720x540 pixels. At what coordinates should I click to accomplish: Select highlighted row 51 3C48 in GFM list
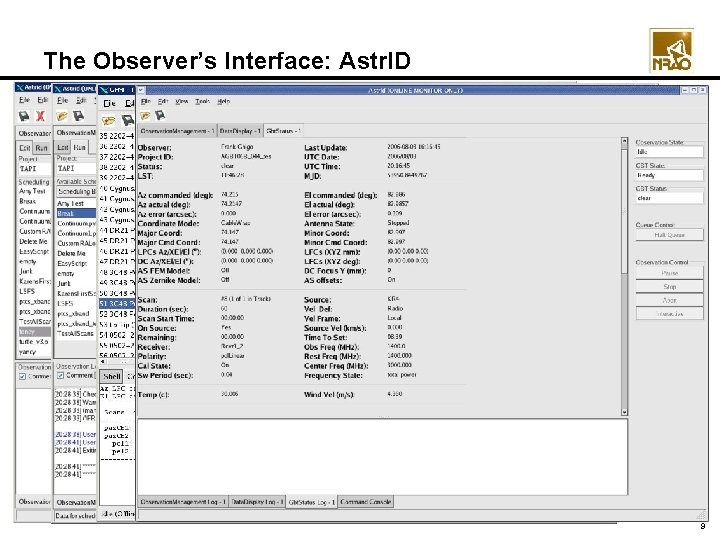(117, 304)
